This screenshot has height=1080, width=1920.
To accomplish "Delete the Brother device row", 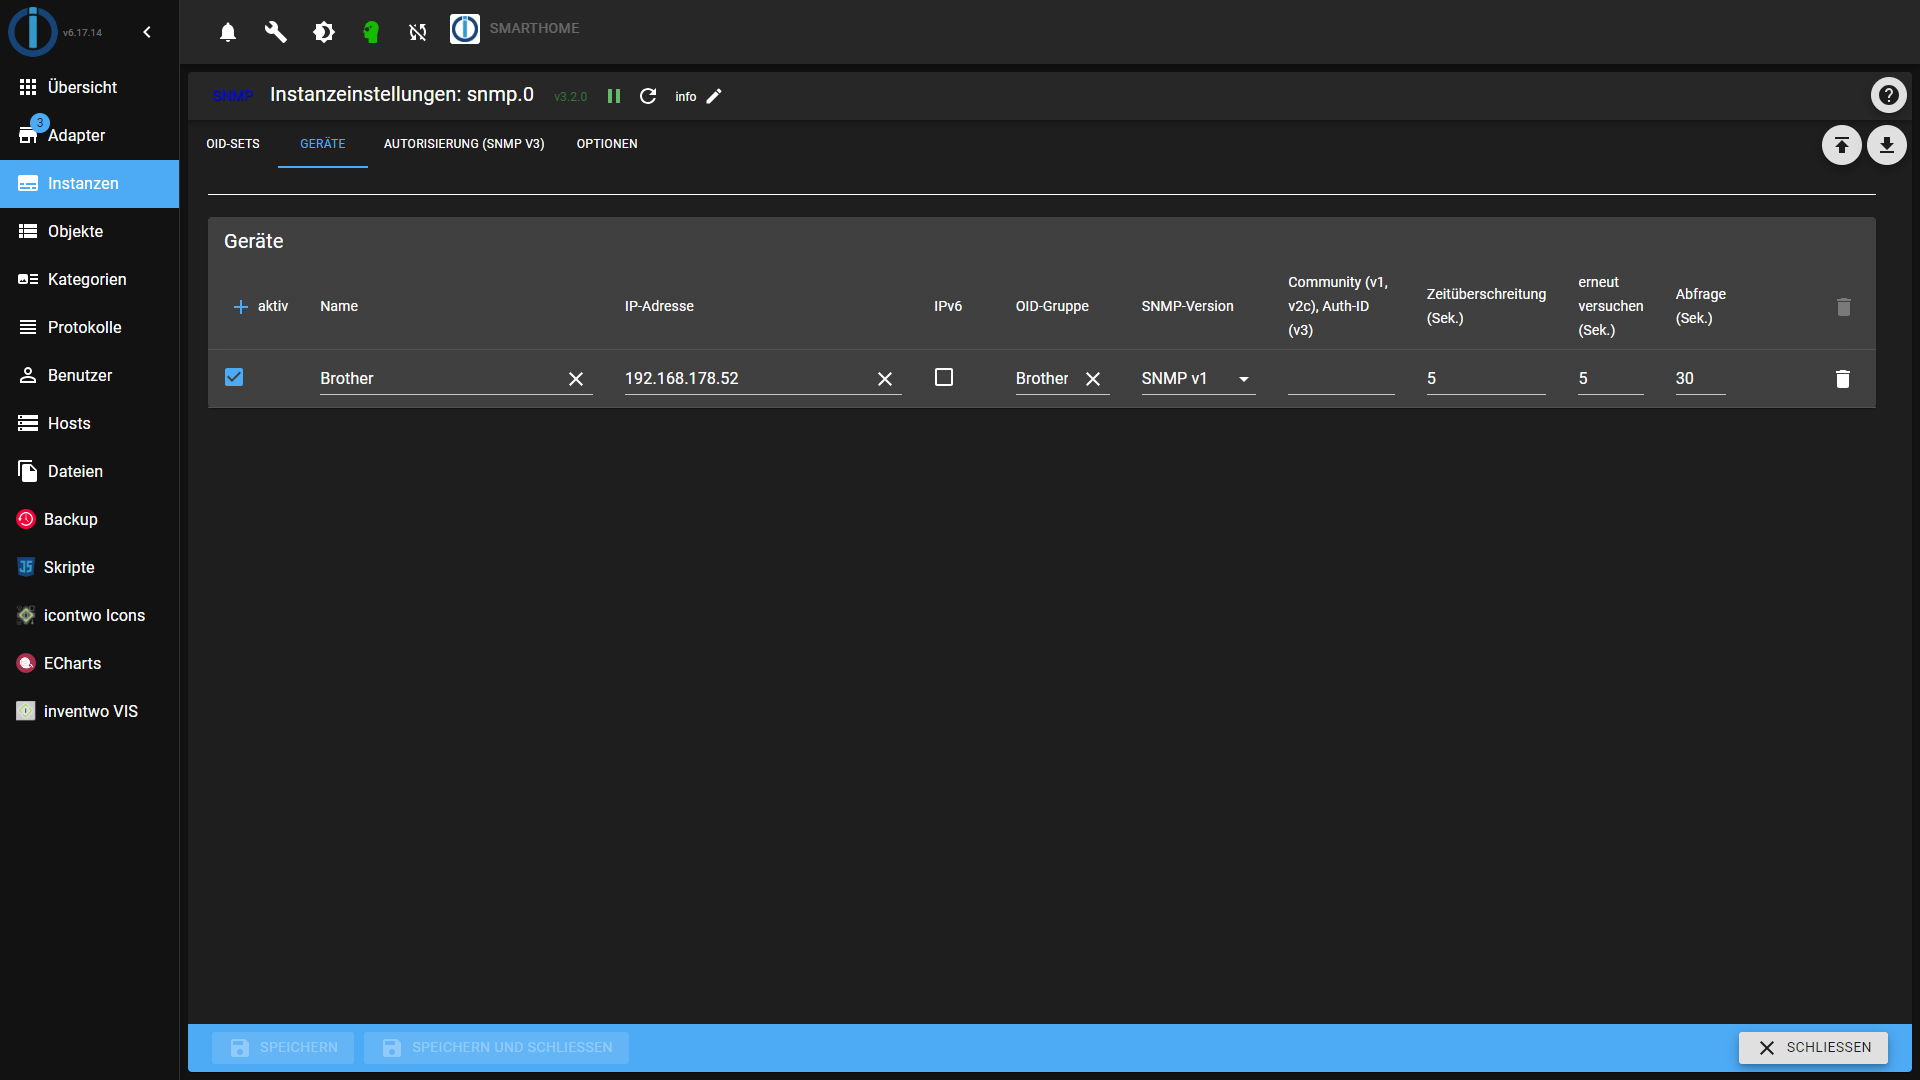I will [x=1842, y=379].
